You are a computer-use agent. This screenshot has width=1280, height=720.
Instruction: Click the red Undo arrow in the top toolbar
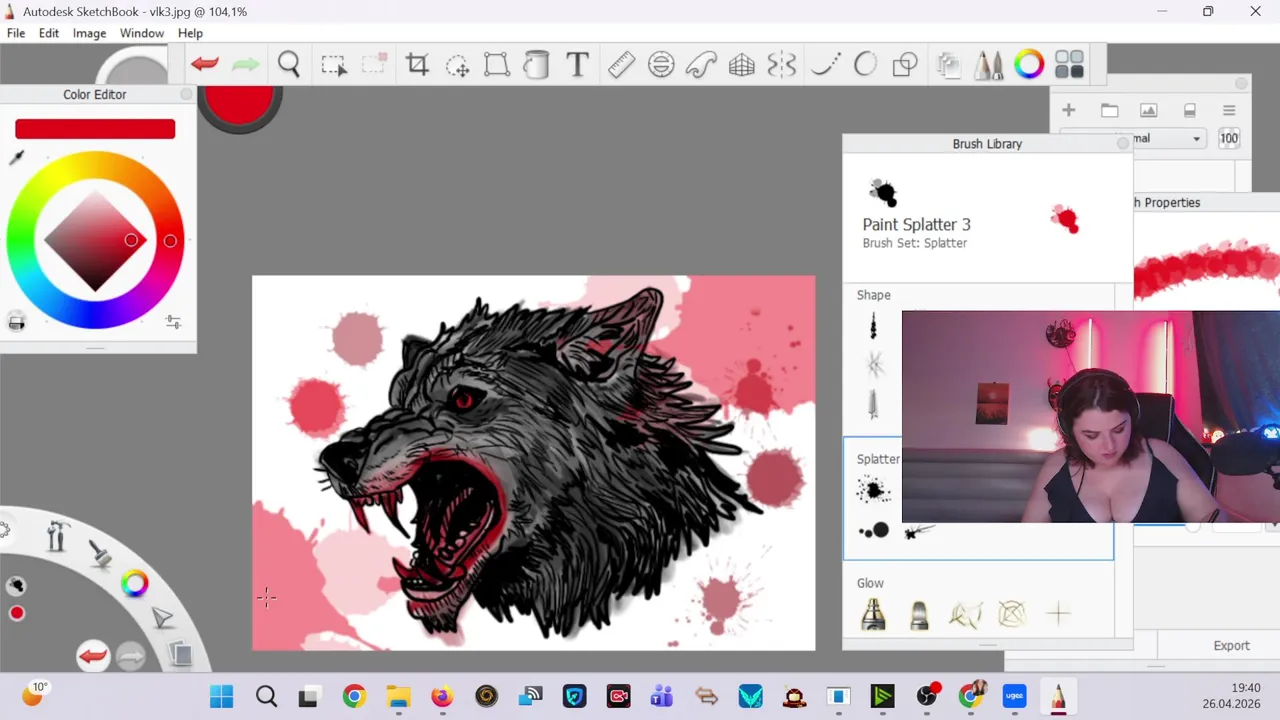[205, 65]
